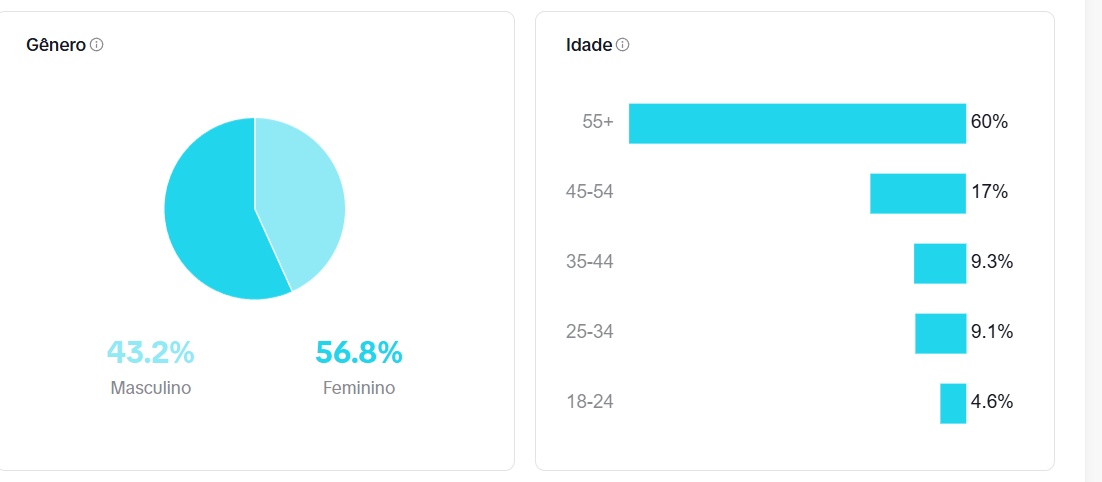1102x482 pixels.
Task: Click the 56.8% Feminino percentage
Action: pyautogui.click(x=359, y=353)
